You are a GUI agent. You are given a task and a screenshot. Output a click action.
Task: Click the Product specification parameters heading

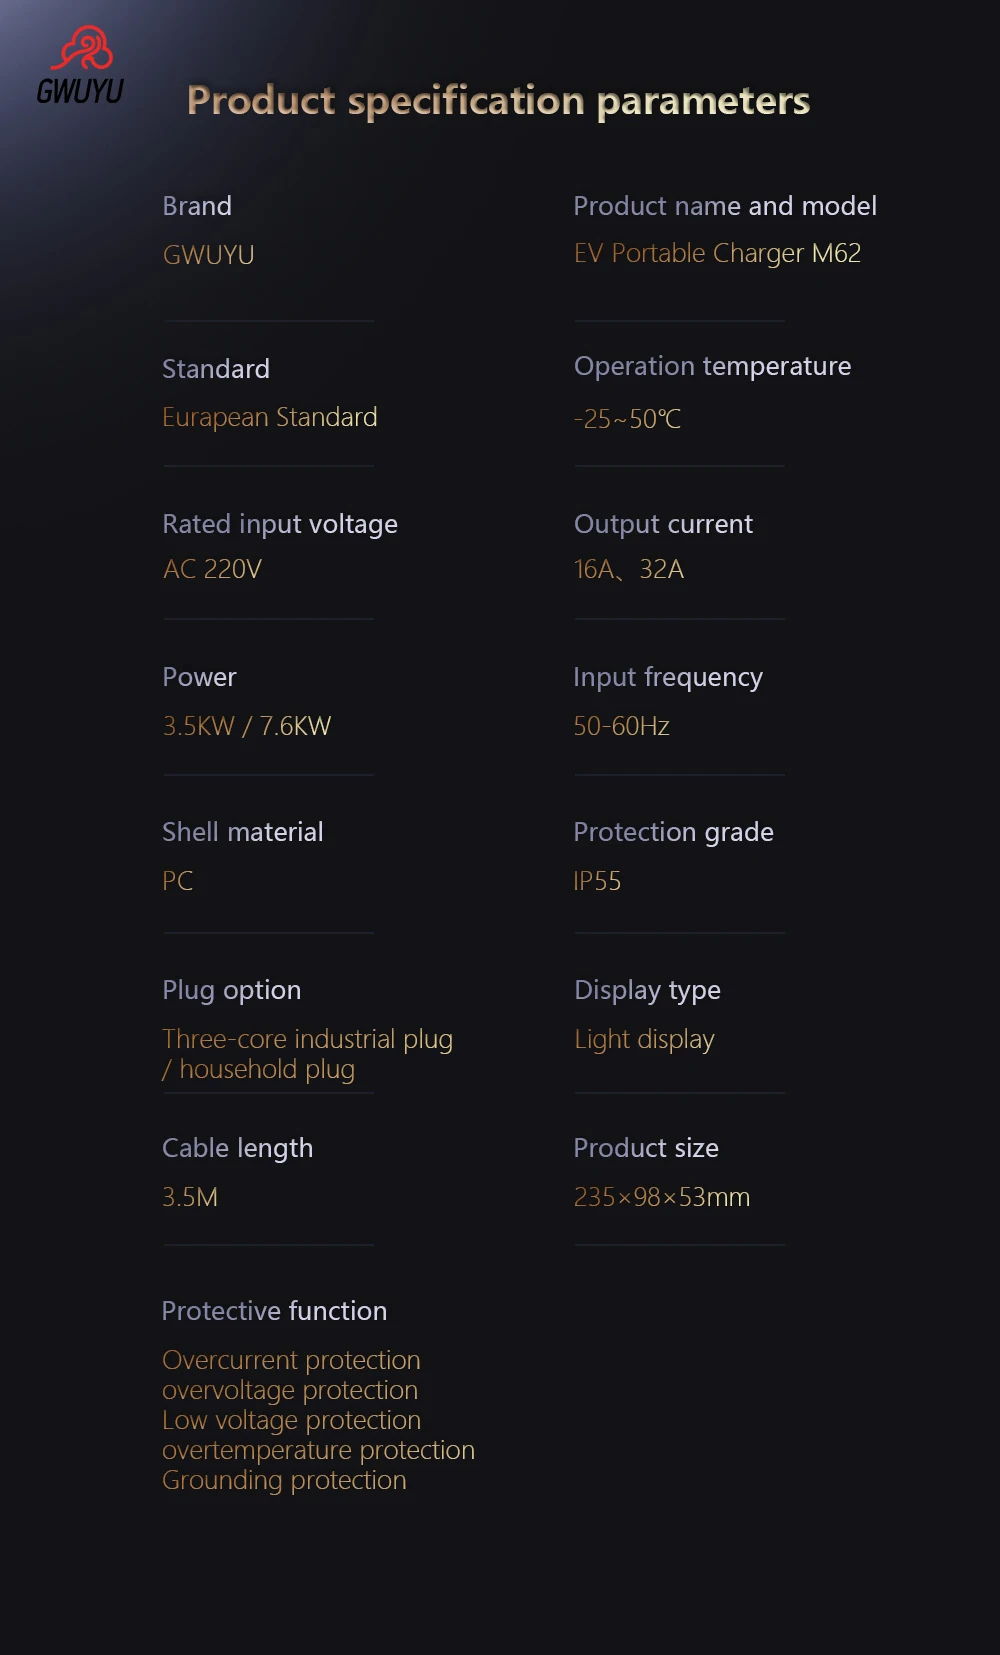(x=498, y=102)
